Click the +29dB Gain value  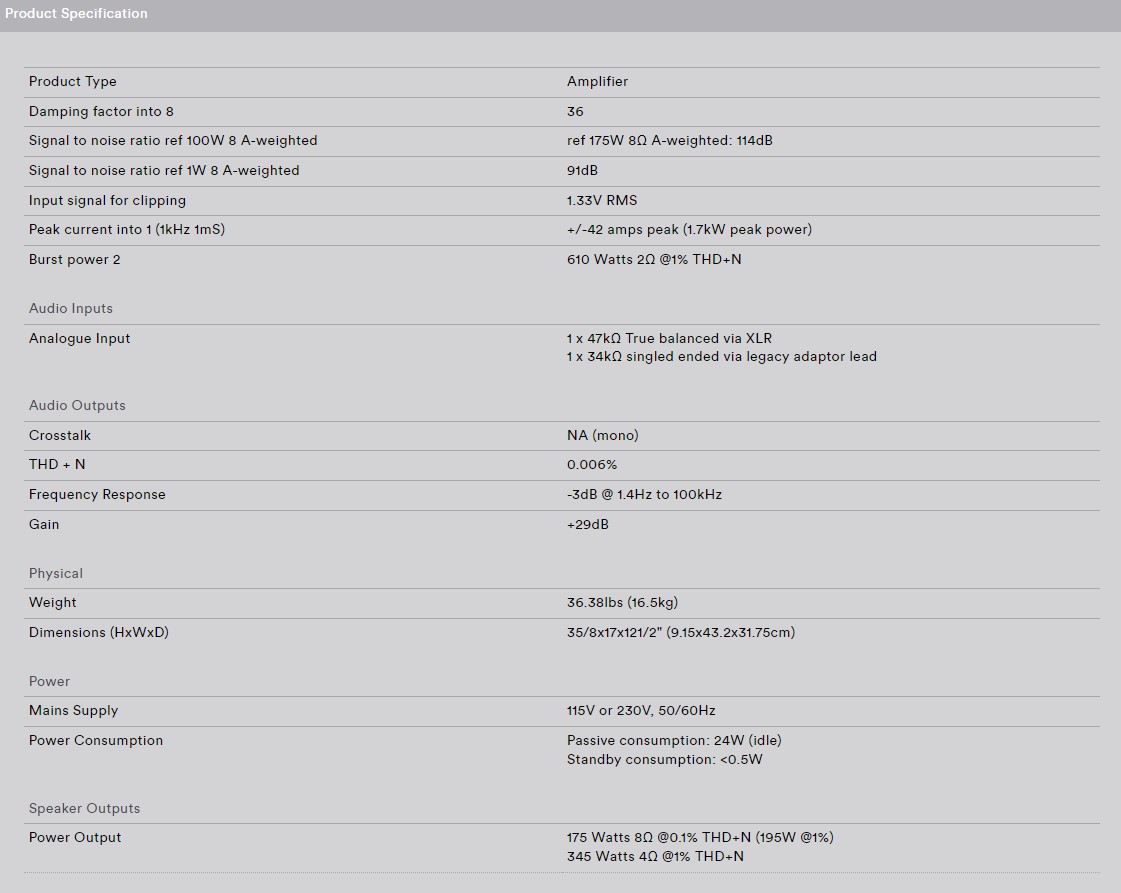[x=588, y=524]
